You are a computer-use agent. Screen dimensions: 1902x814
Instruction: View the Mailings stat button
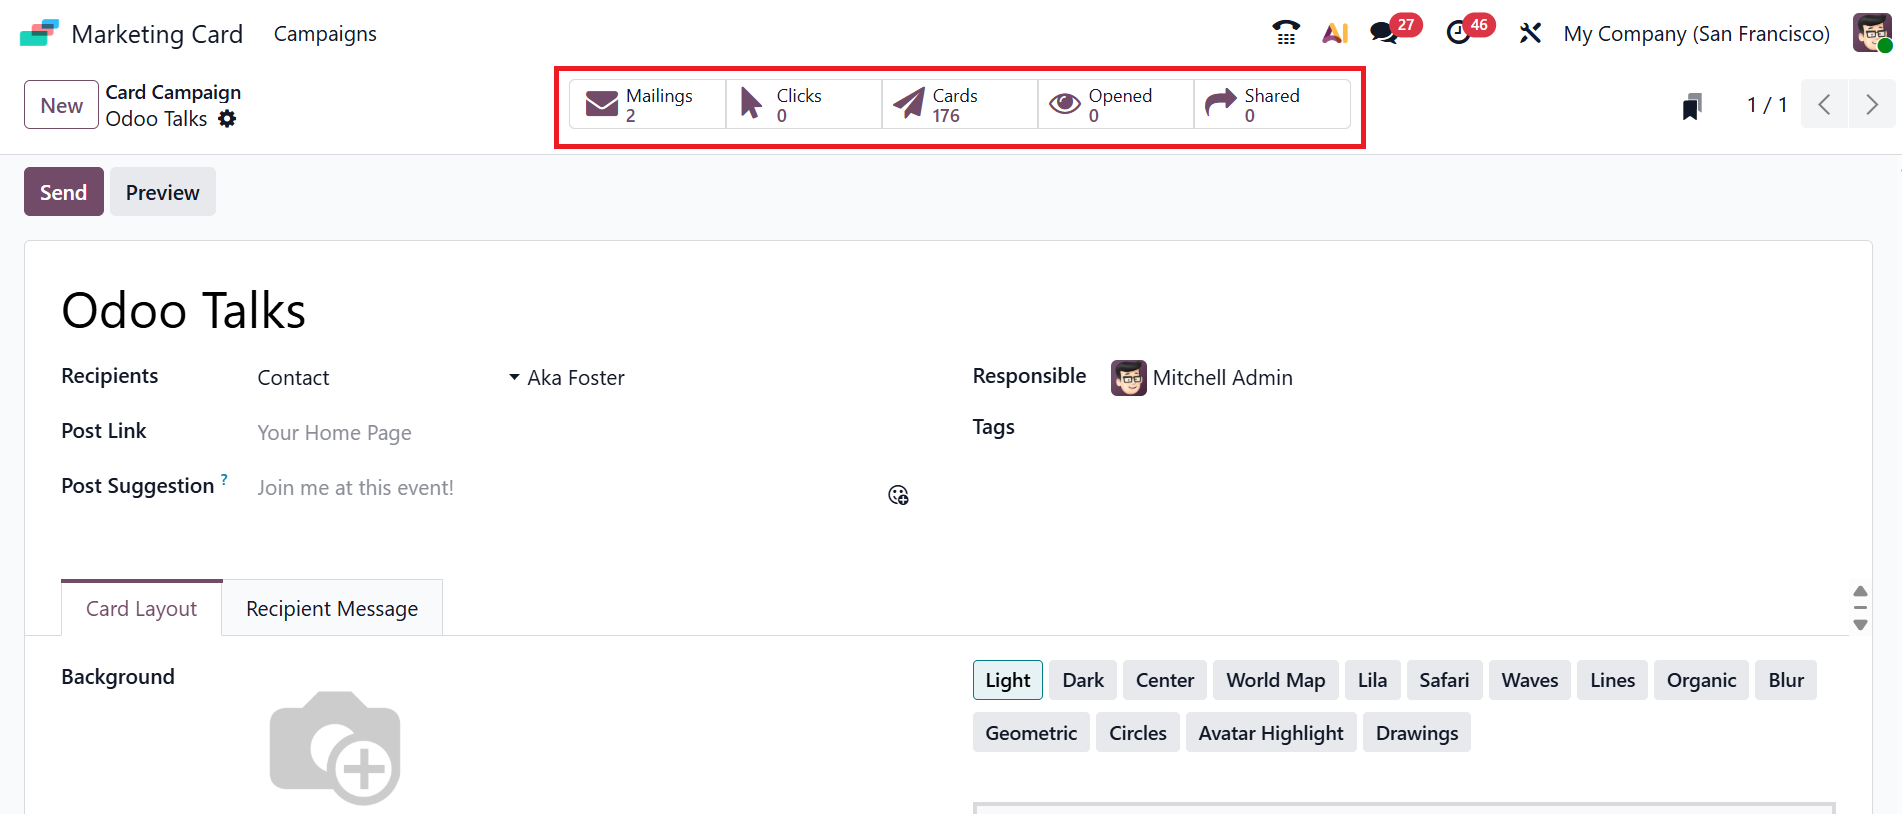pyautogui.click(x=648, y=104)
